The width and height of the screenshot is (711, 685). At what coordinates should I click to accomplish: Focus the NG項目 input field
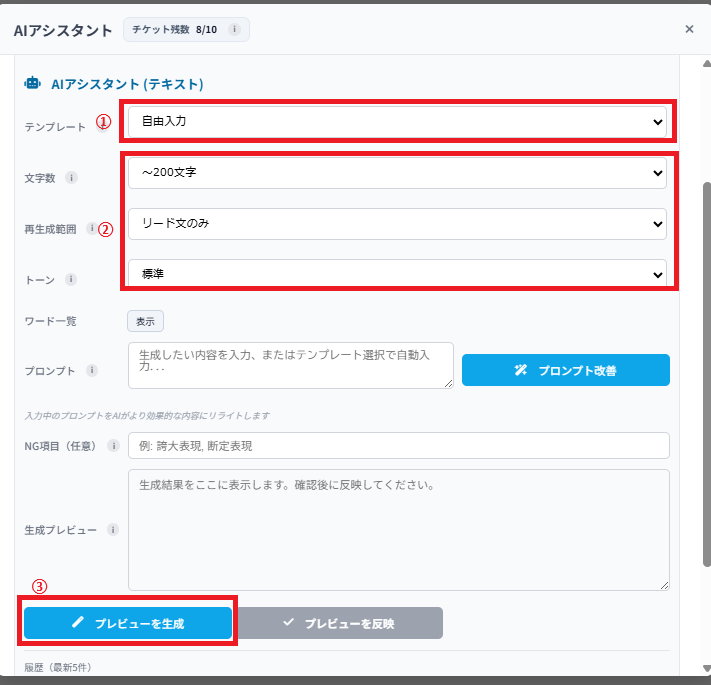tap(398, 446)
